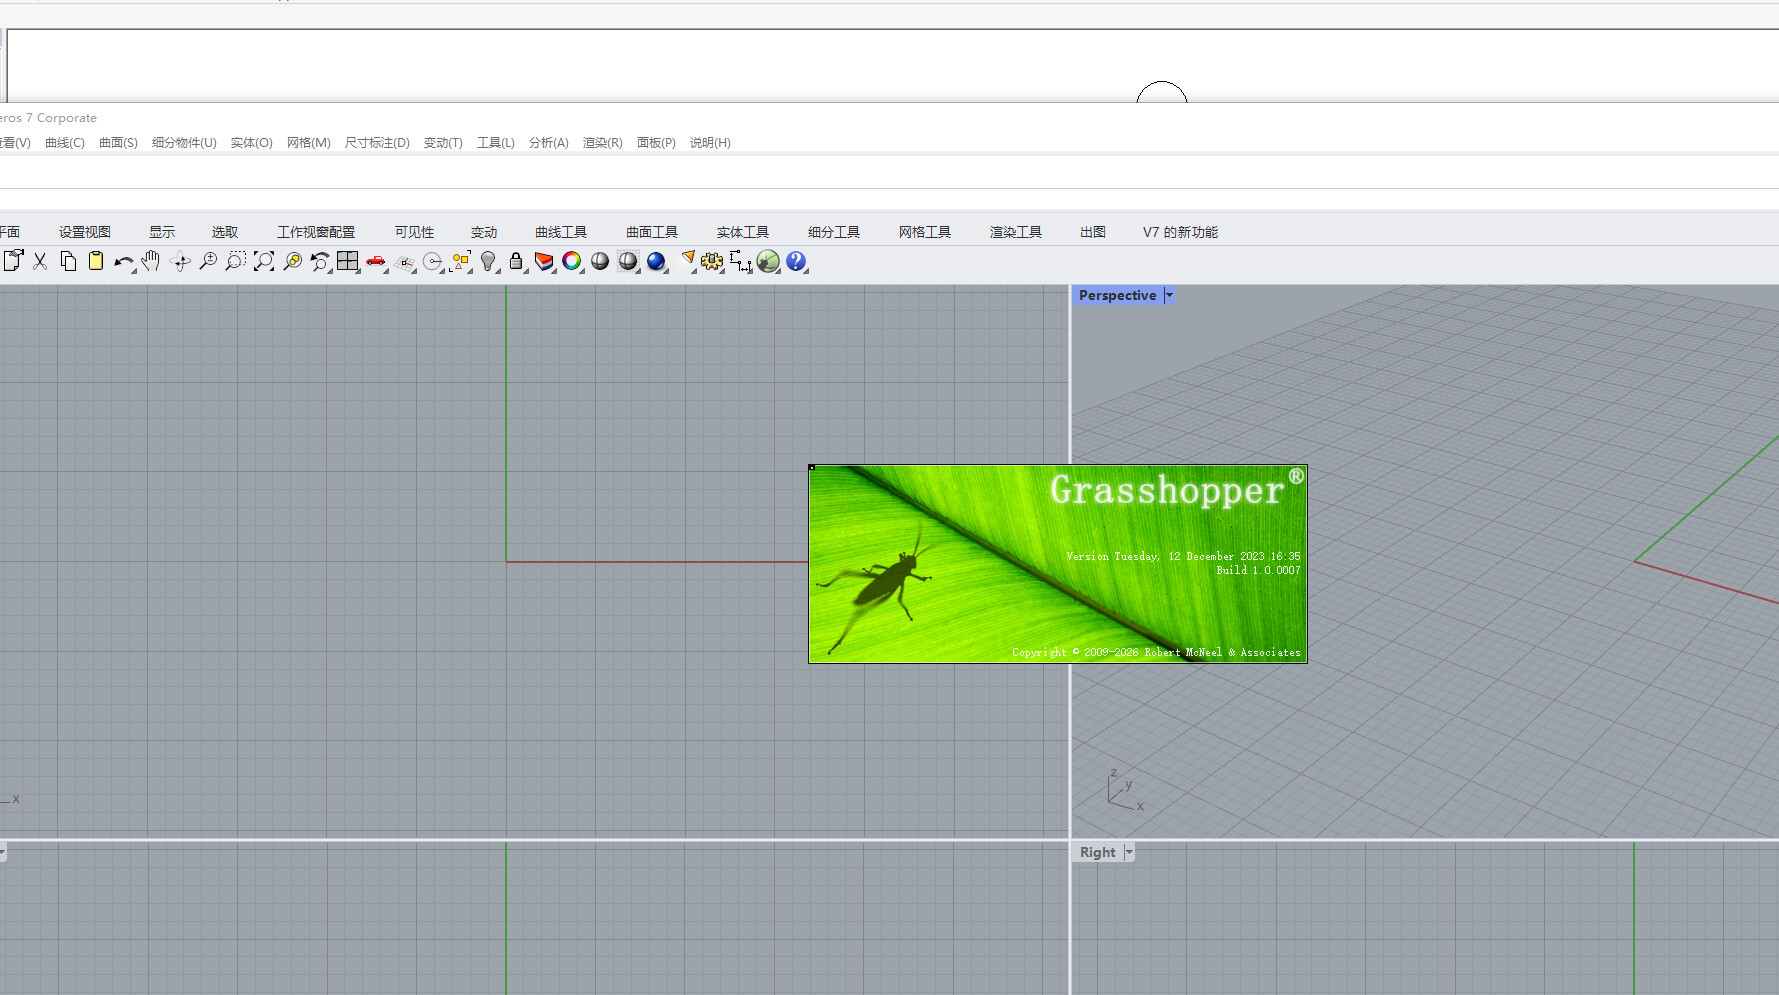This screenshot has width=1779, height=995.
Task: Click the four-viewport layout icon
Action: 347,261
